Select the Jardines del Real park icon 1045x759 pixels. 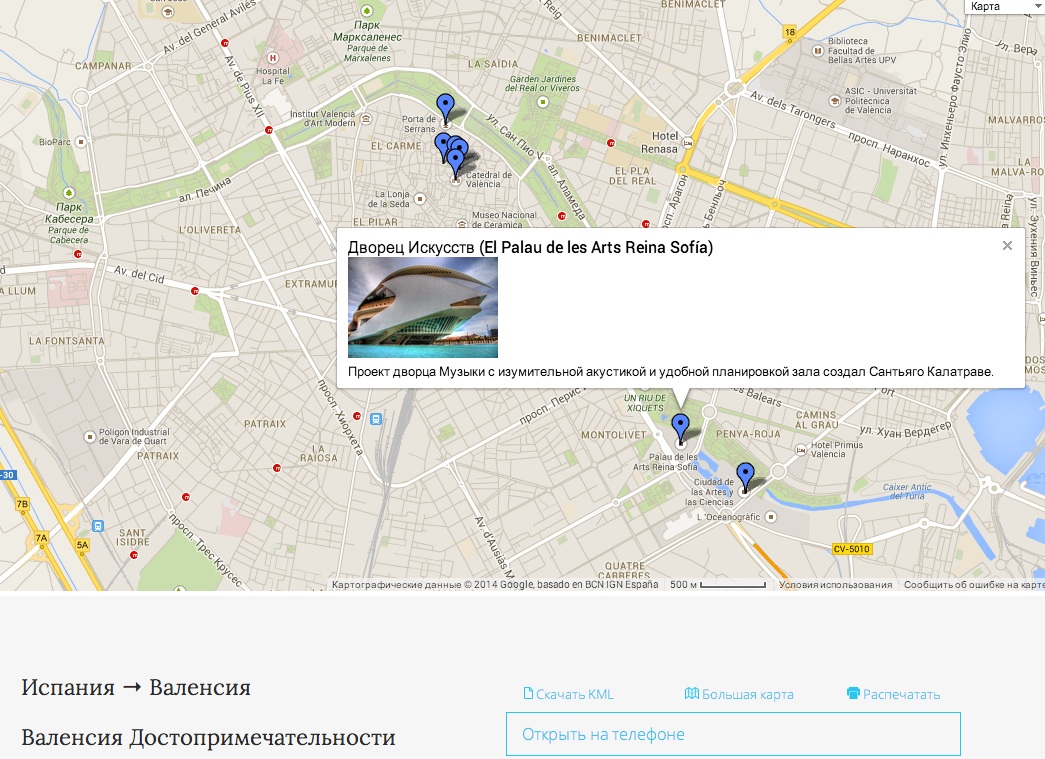[542, 102]
